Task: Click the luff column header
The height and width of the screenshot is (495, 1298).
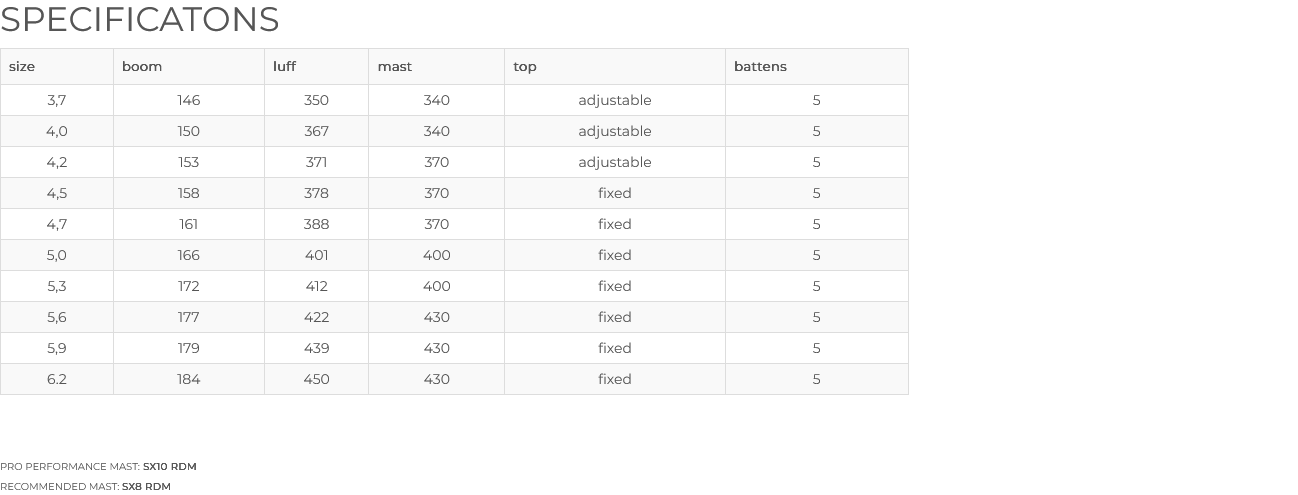Action: click(316, 66)
